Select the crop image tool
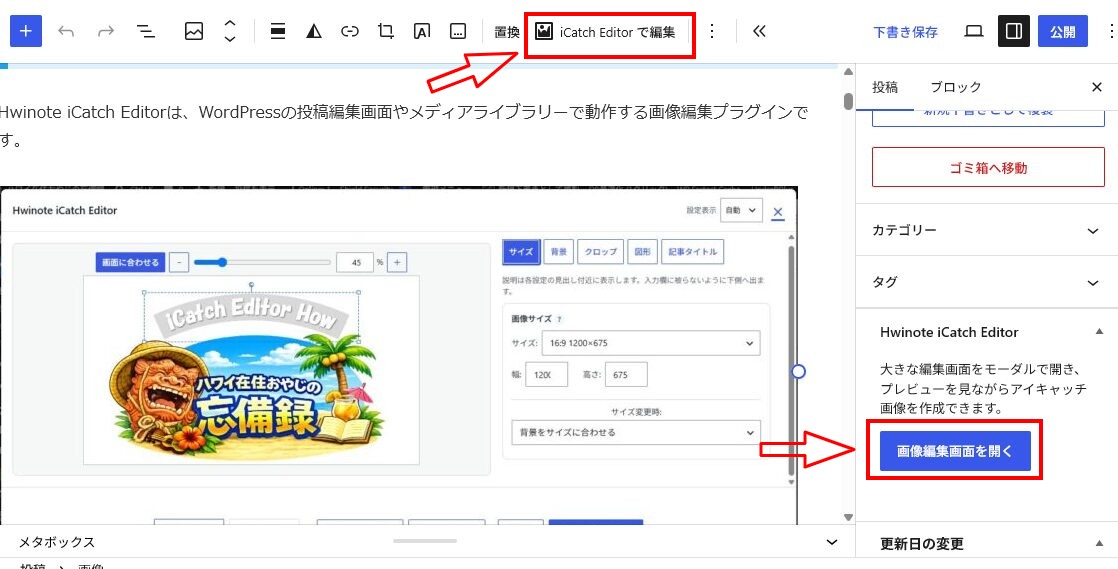The width and height of the screenshot is (1118, 569). tap(386, 31)
